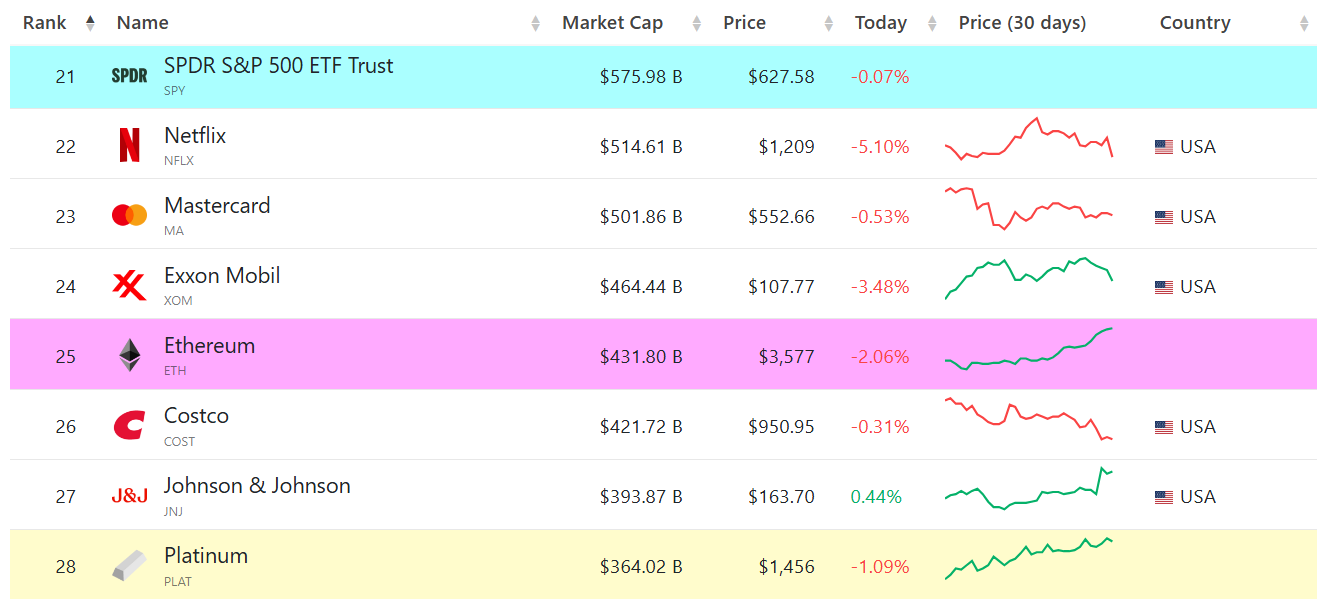Screen dimensions: 1325x599
Task: Open the Johnson & Johnson company link
Action: 257,486
